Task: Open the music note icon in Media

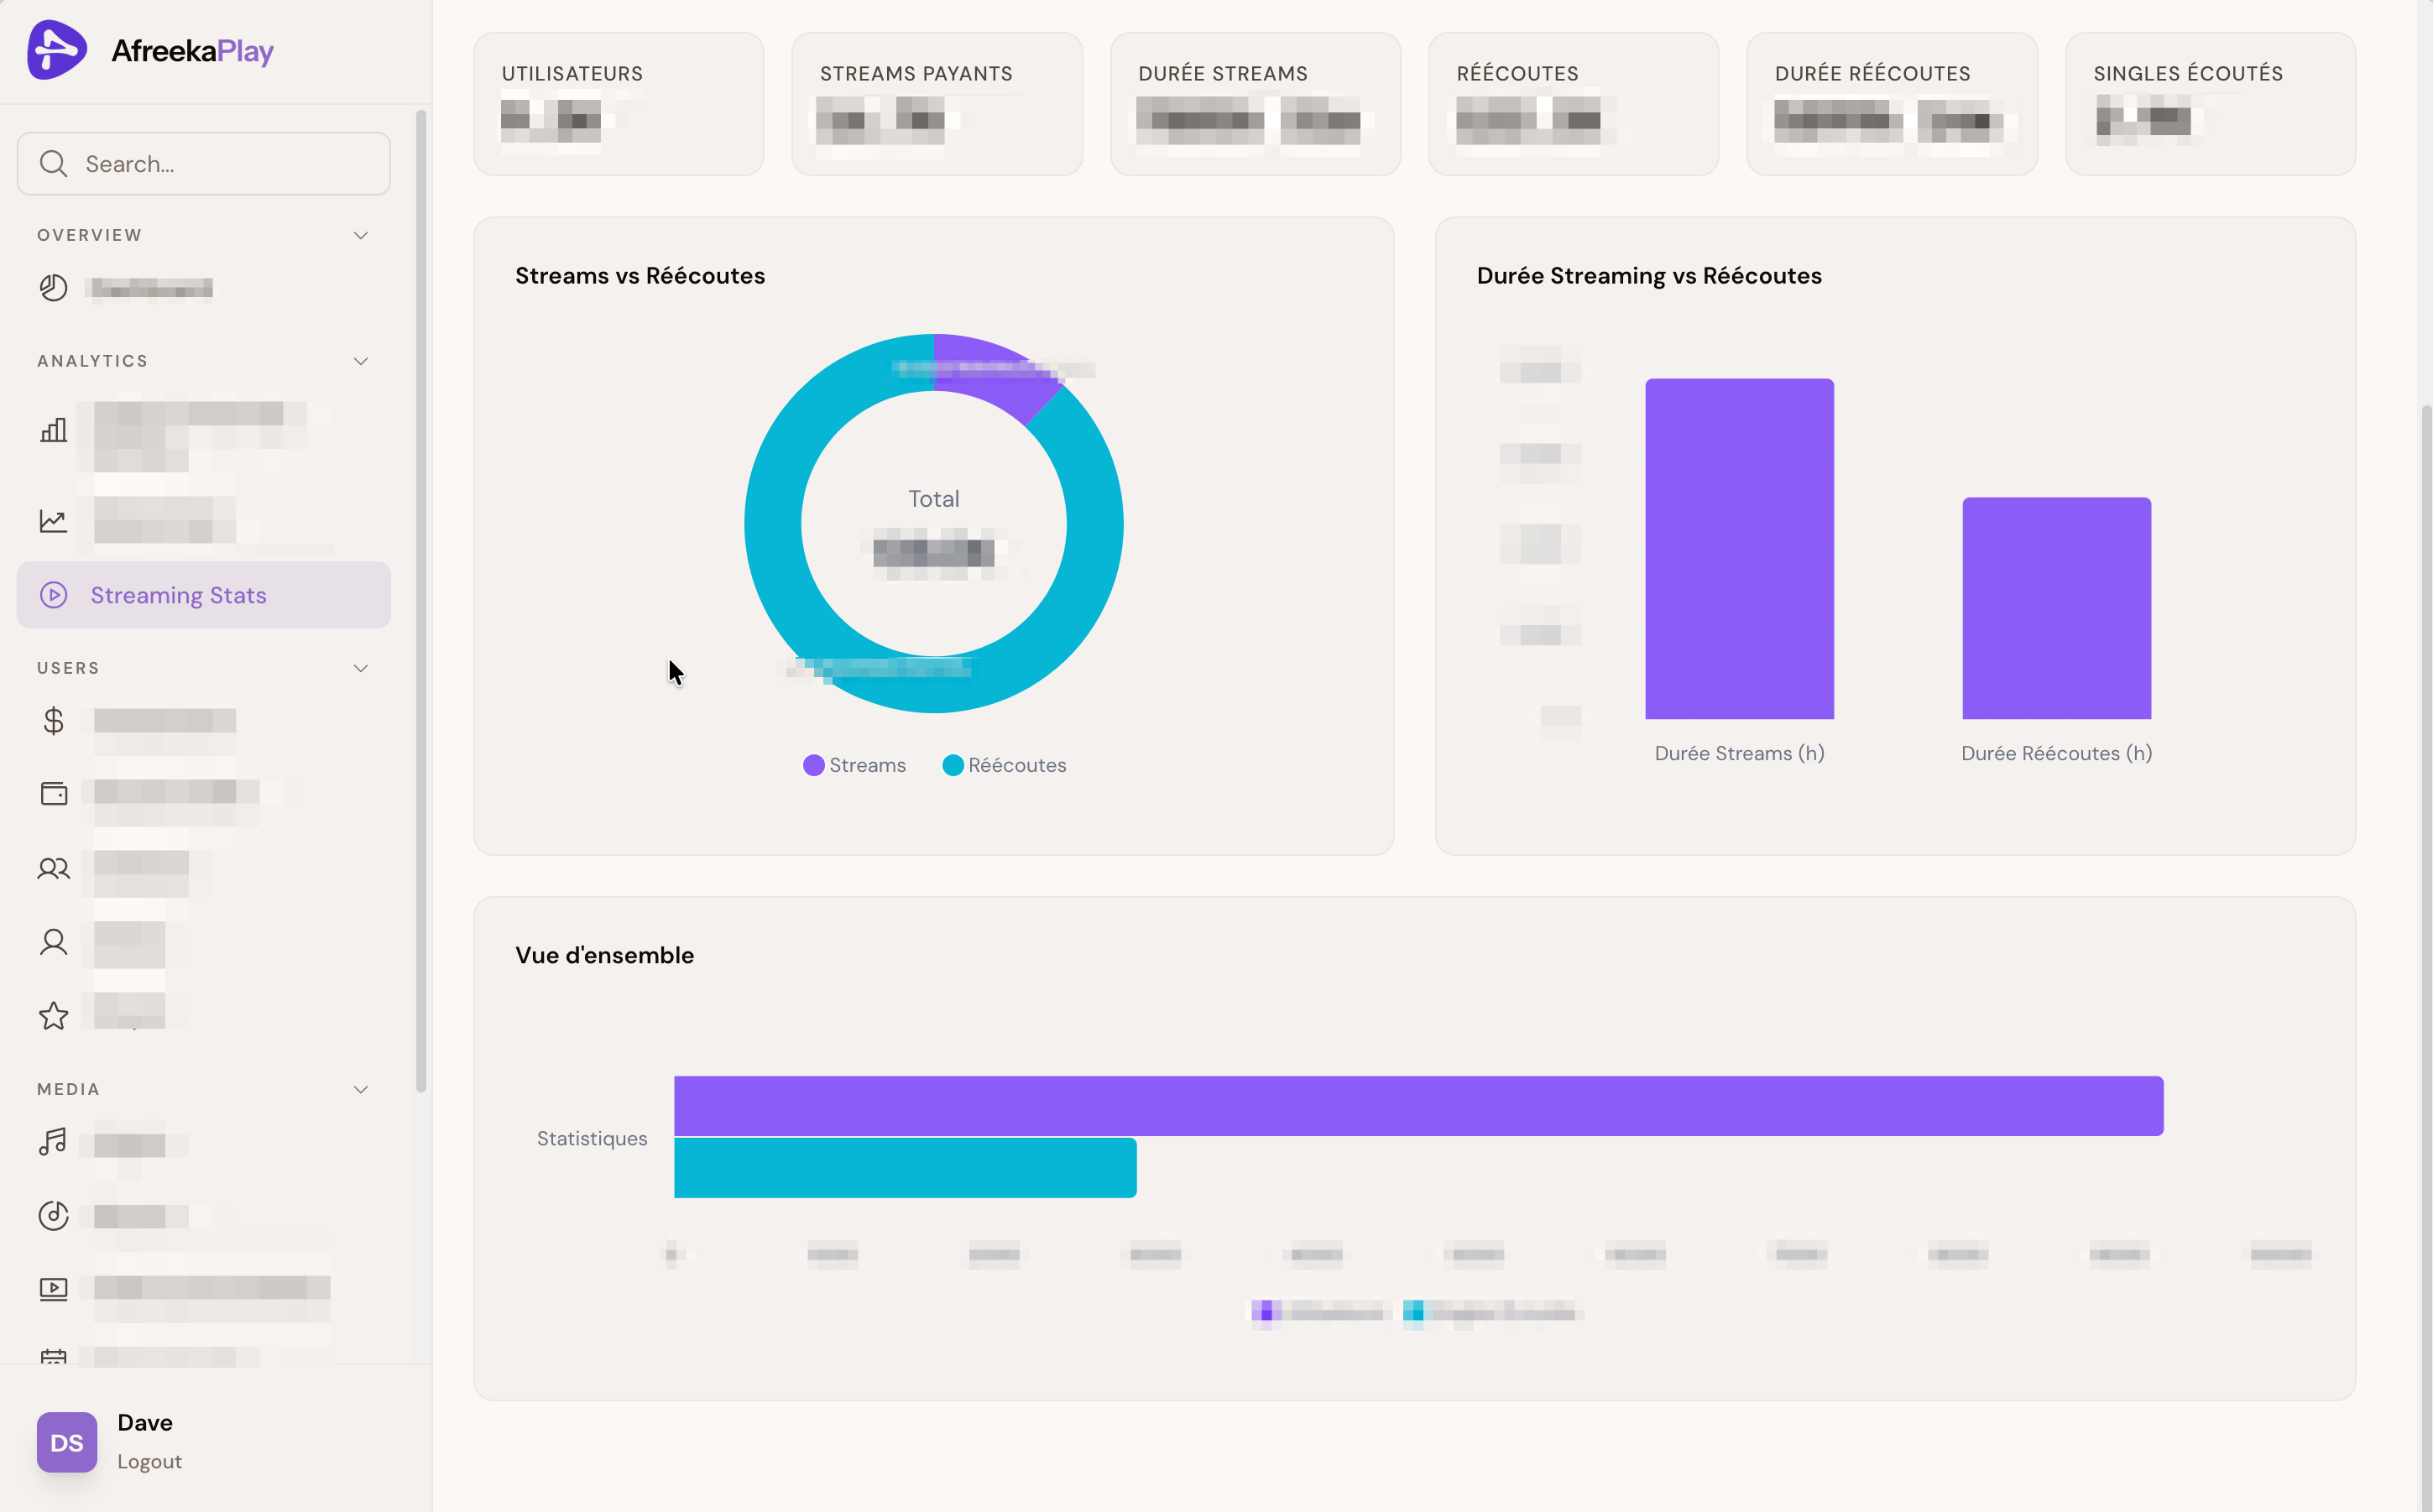Action: coord(53,1142)
